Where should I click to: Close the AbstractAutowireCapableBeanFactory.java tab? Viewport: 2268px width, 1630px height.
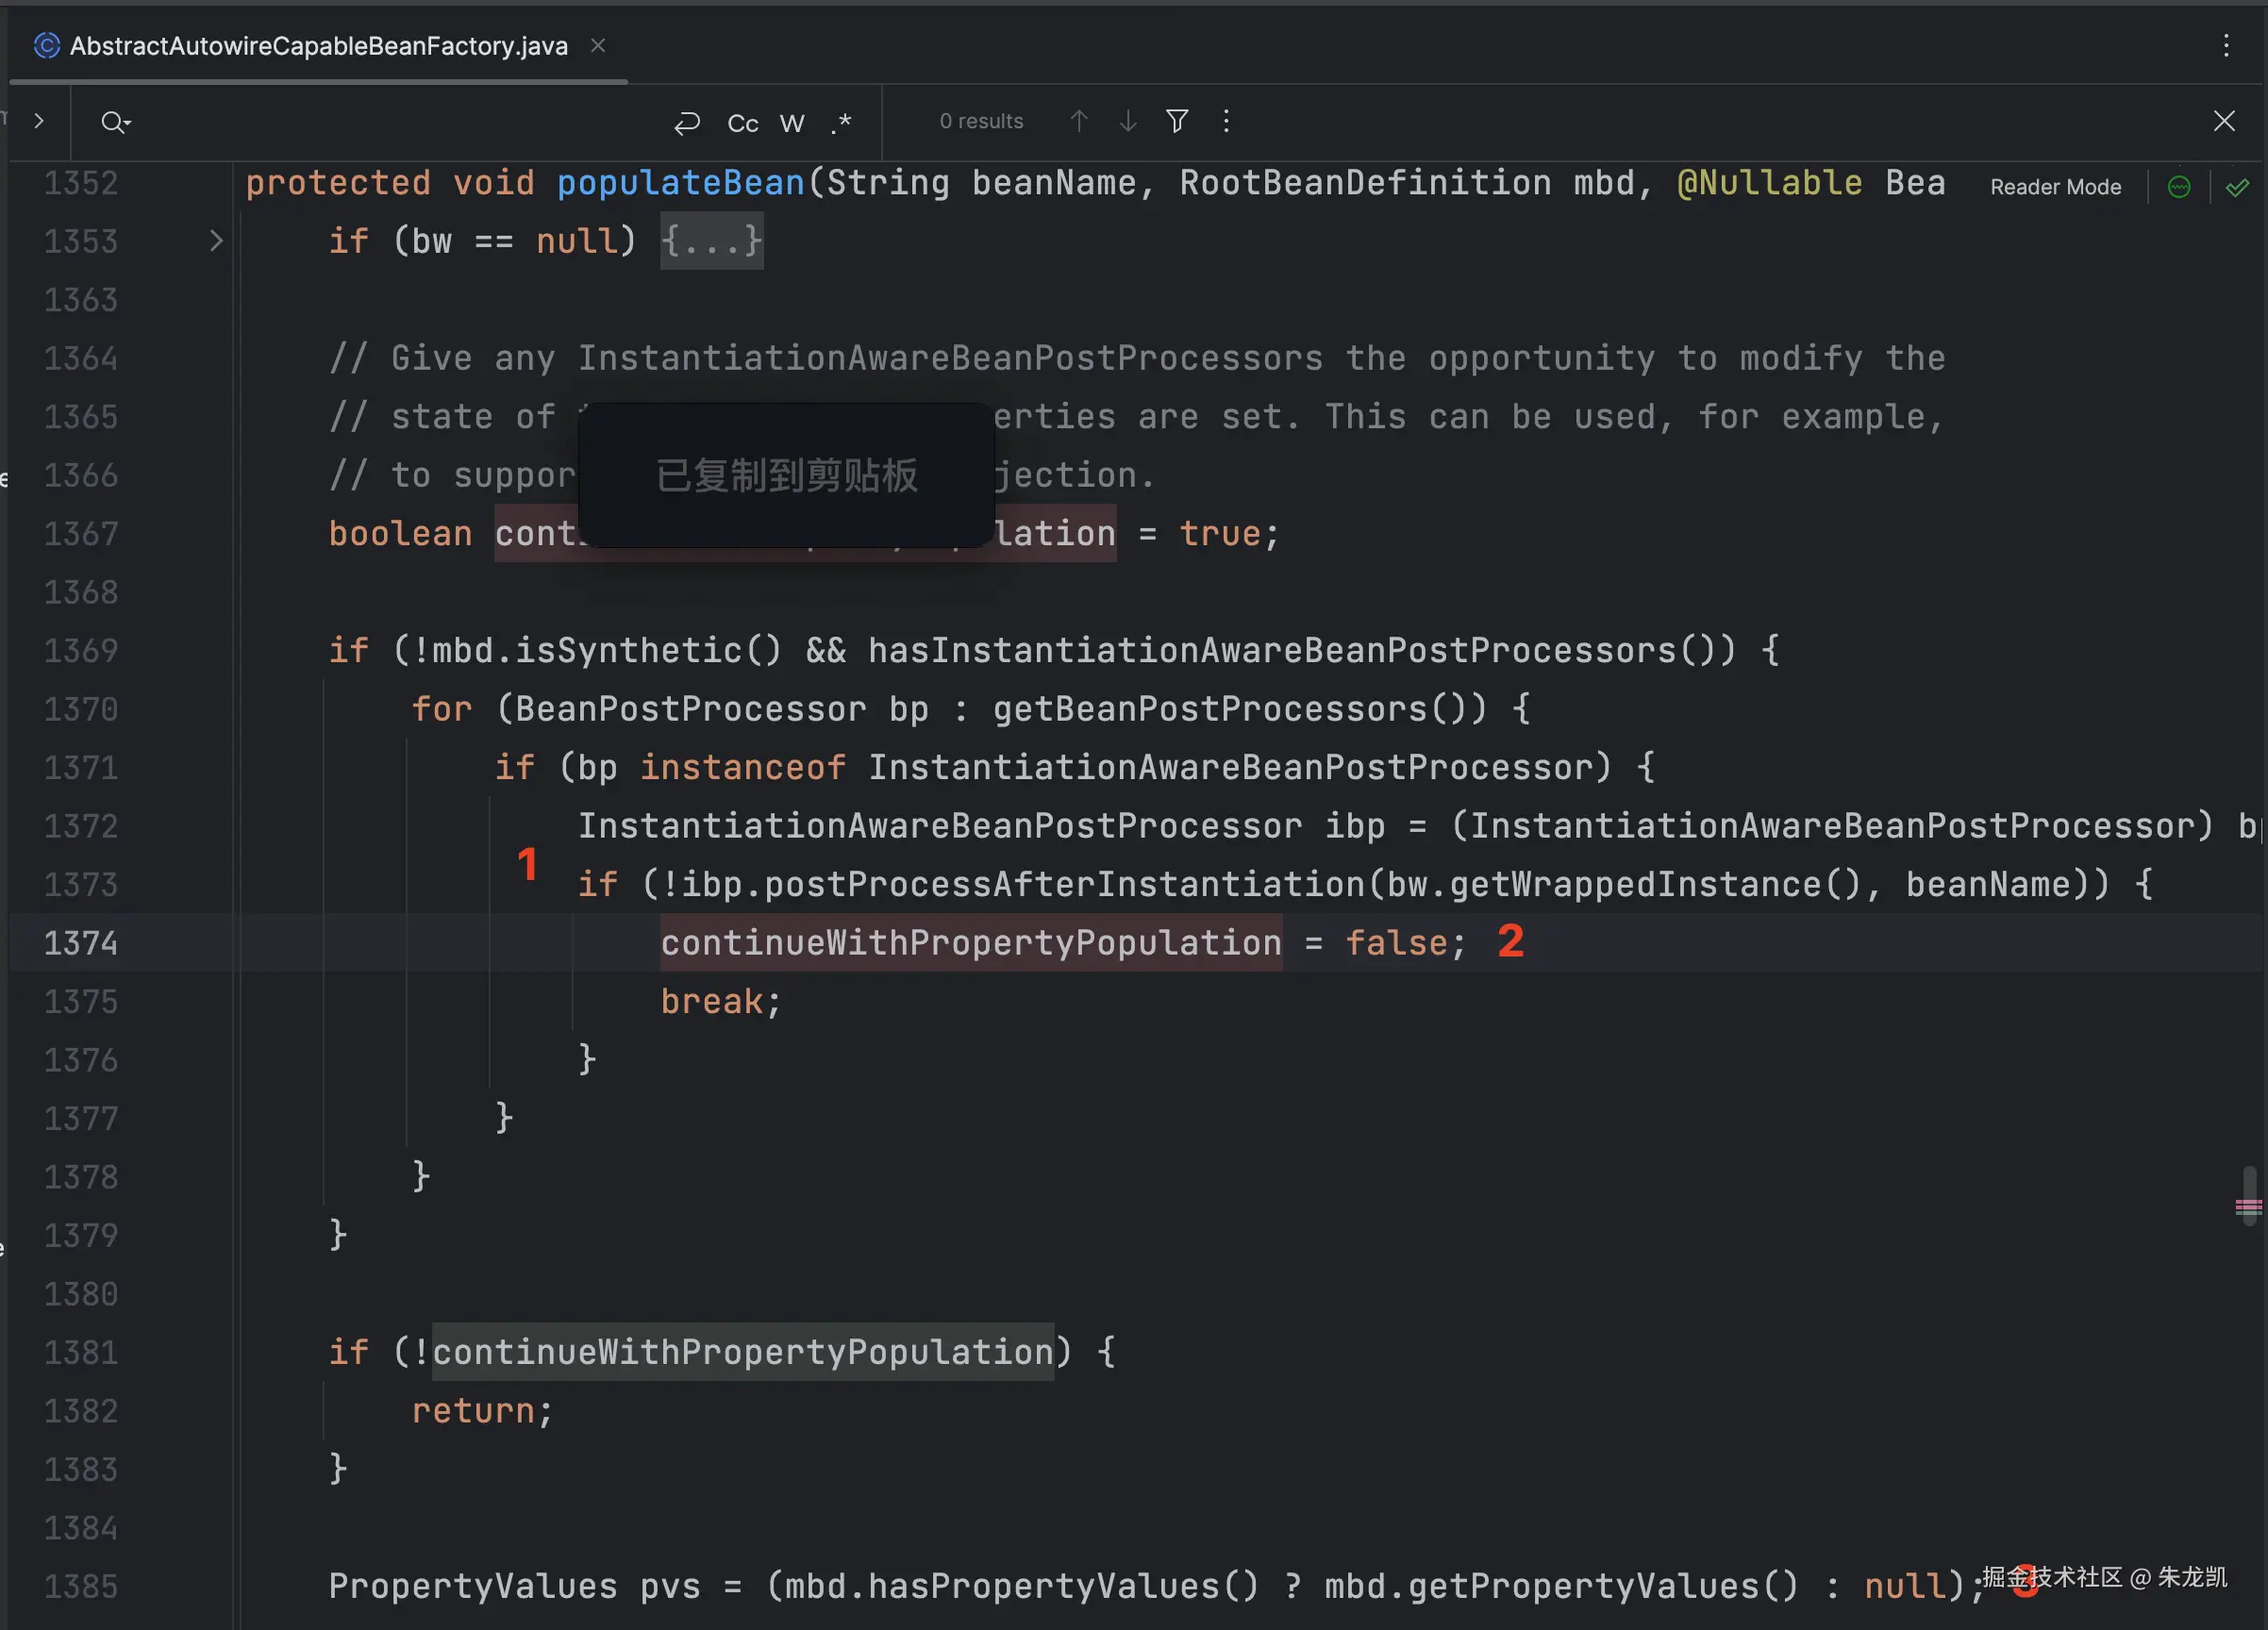[x=598, y=46]
